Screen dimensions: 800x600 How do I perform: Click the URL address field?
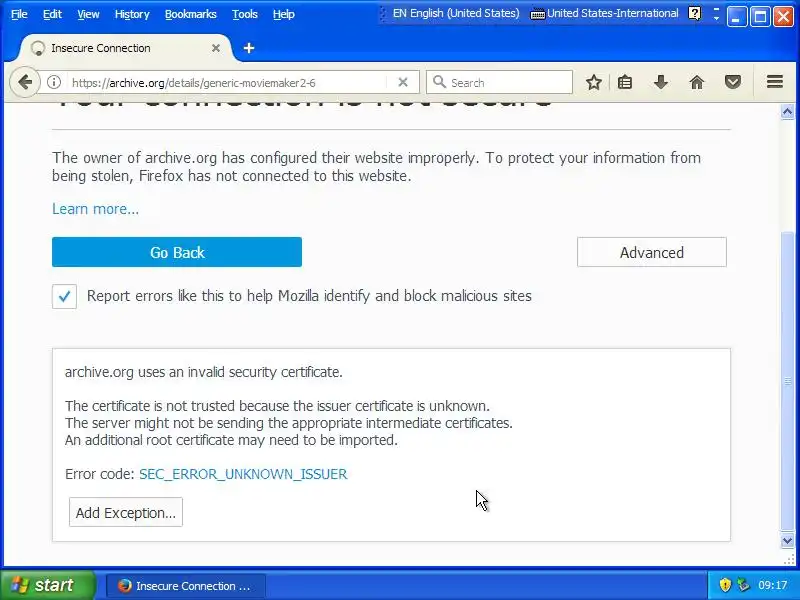(x=227, y=83)
